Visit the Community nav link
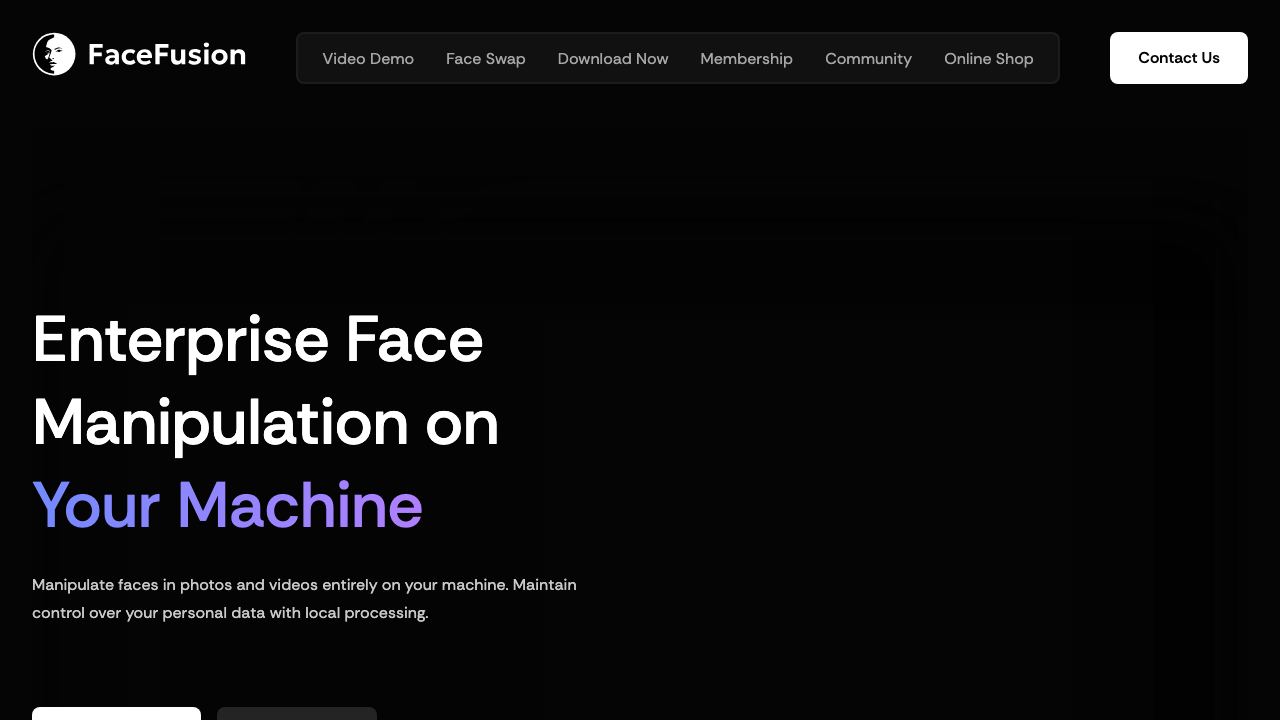 [x=868, y=59]
